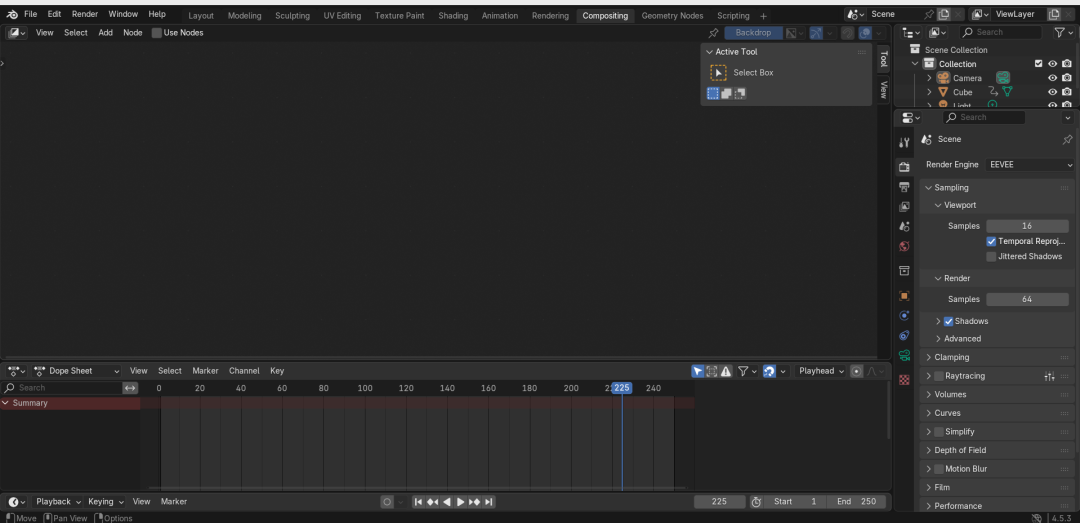Click the play animation button
This screenshot has height=523, width=1080.
(461, 502)
